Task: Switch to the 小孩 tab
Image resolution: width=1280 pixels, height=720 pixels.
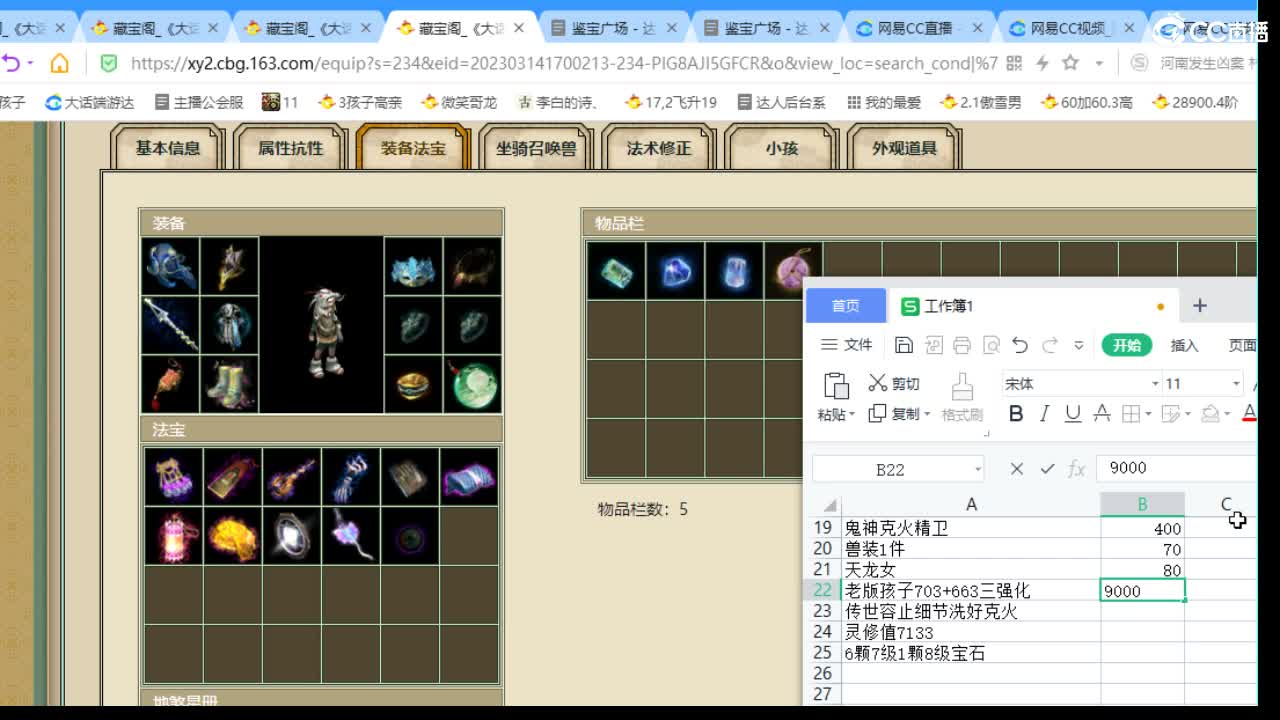Action: 782,148
